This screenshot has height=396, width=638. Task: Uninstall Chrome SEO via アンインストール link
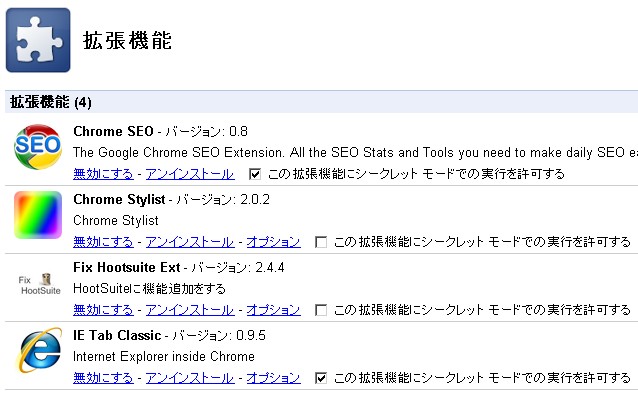pyautogui.click(x=190, y=174)
